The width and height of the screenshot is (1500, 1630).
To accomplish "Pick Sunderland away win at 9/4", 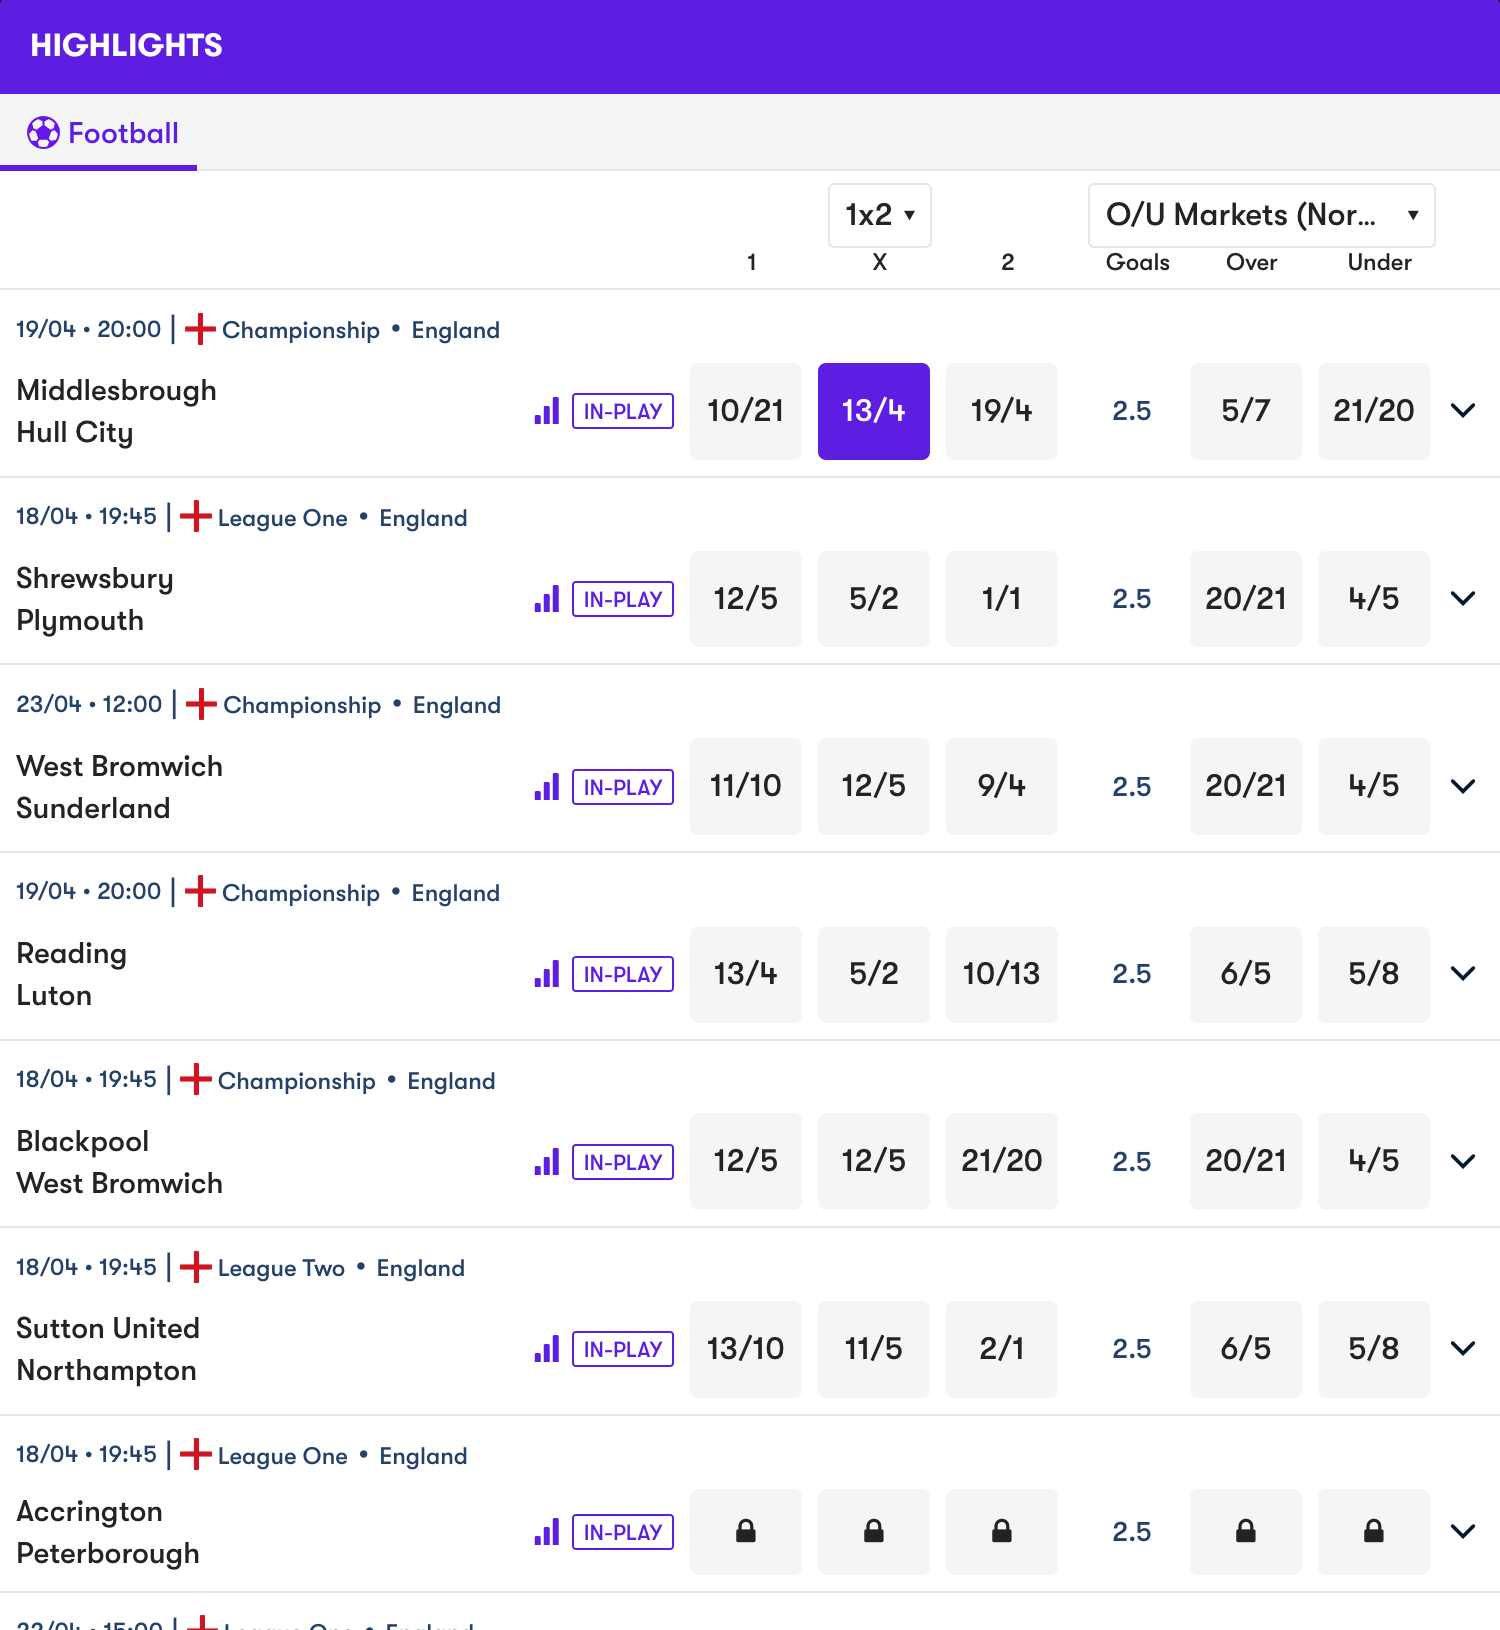I will pos(1002,786).
